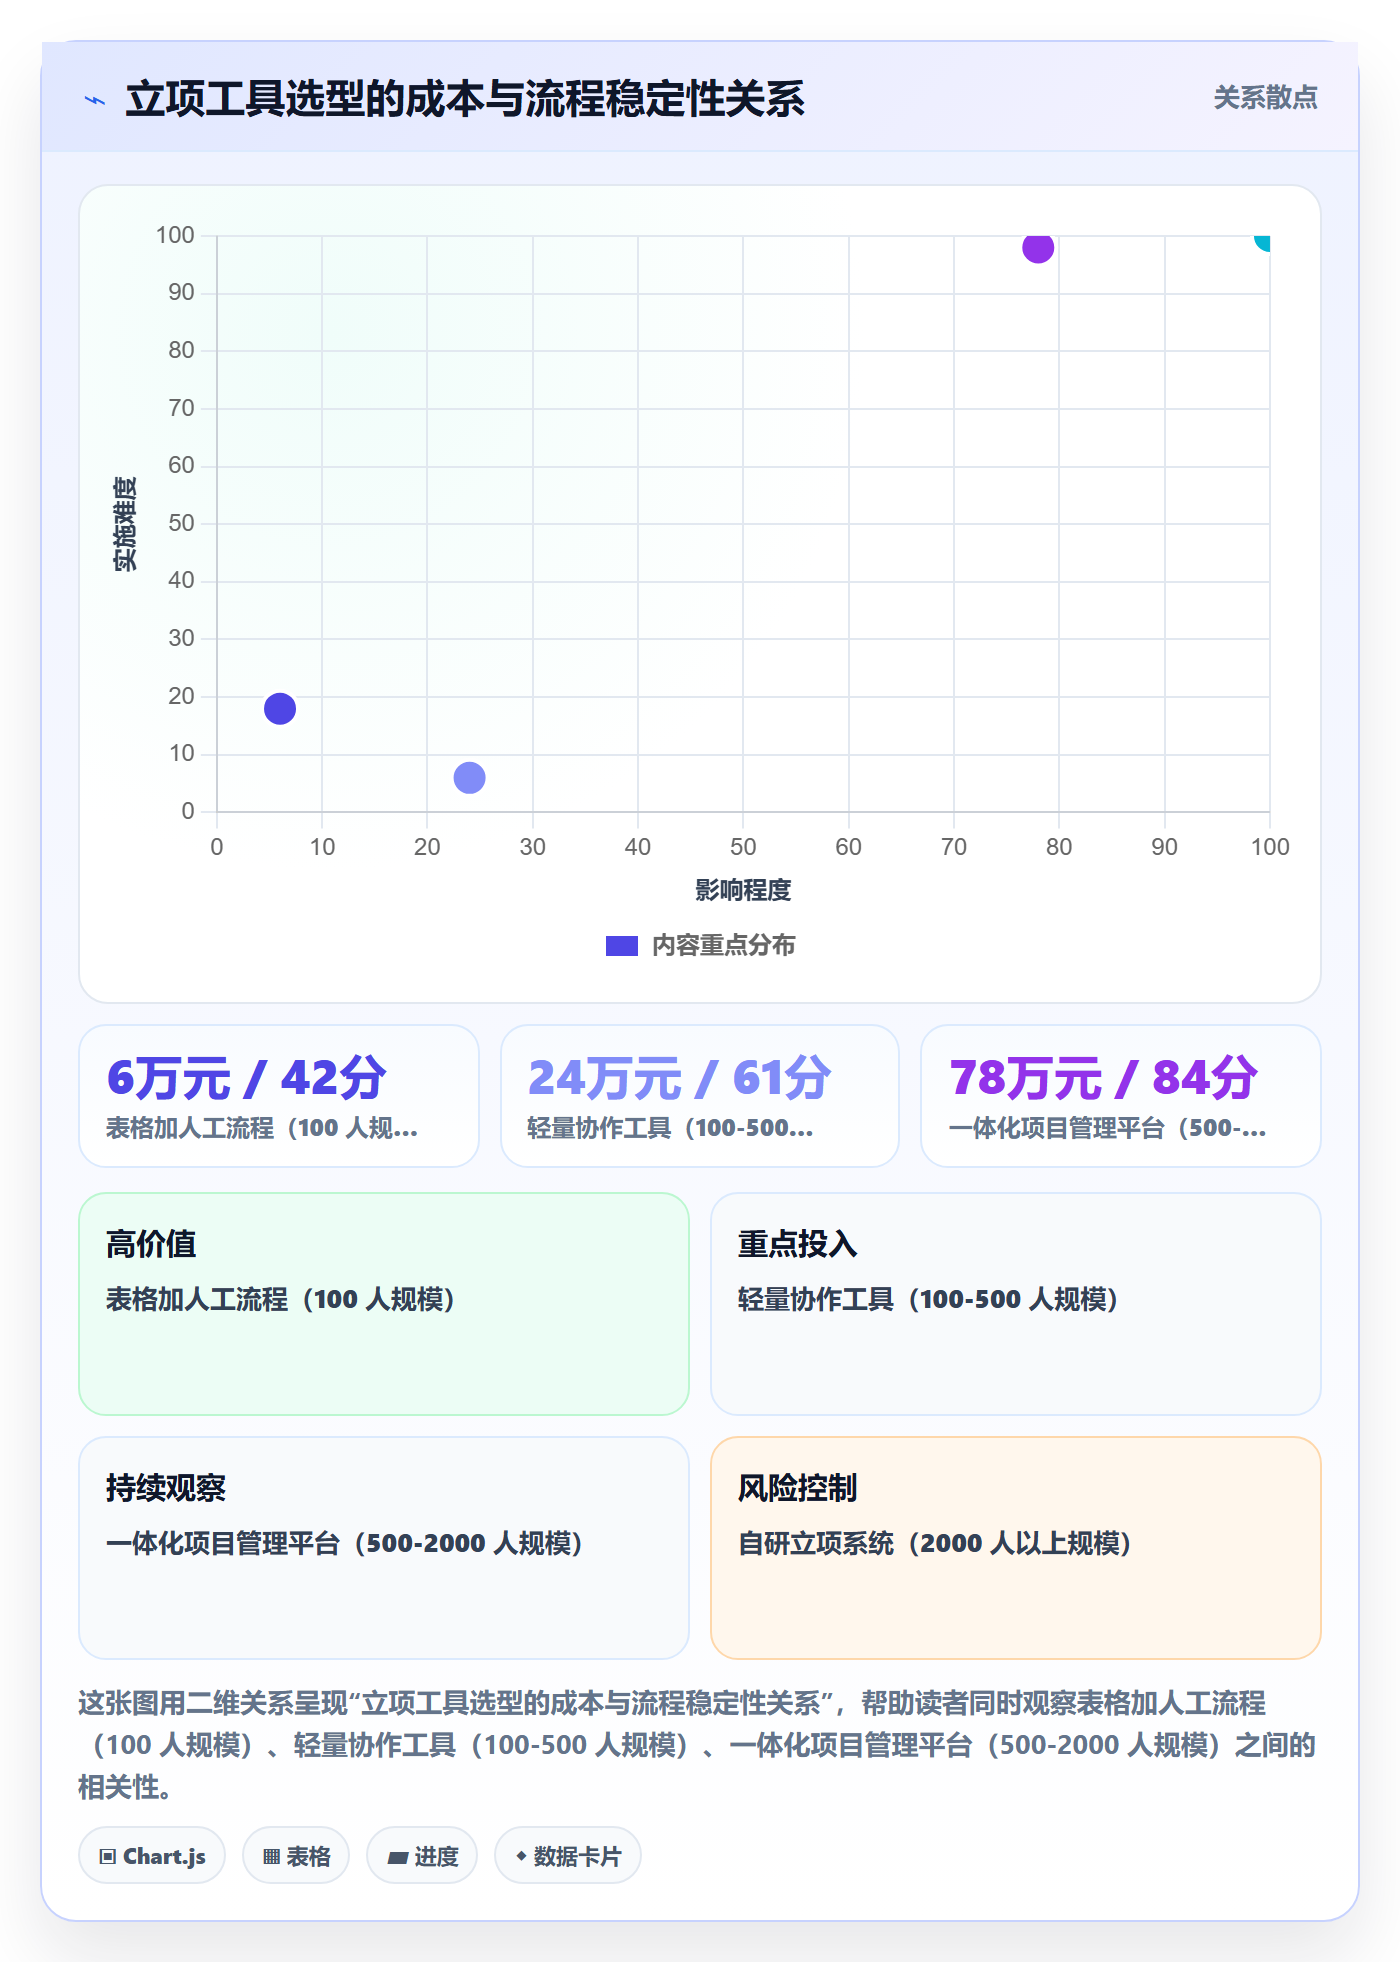
Task: Select the purple scatter point at the top
Action: 1038,247
